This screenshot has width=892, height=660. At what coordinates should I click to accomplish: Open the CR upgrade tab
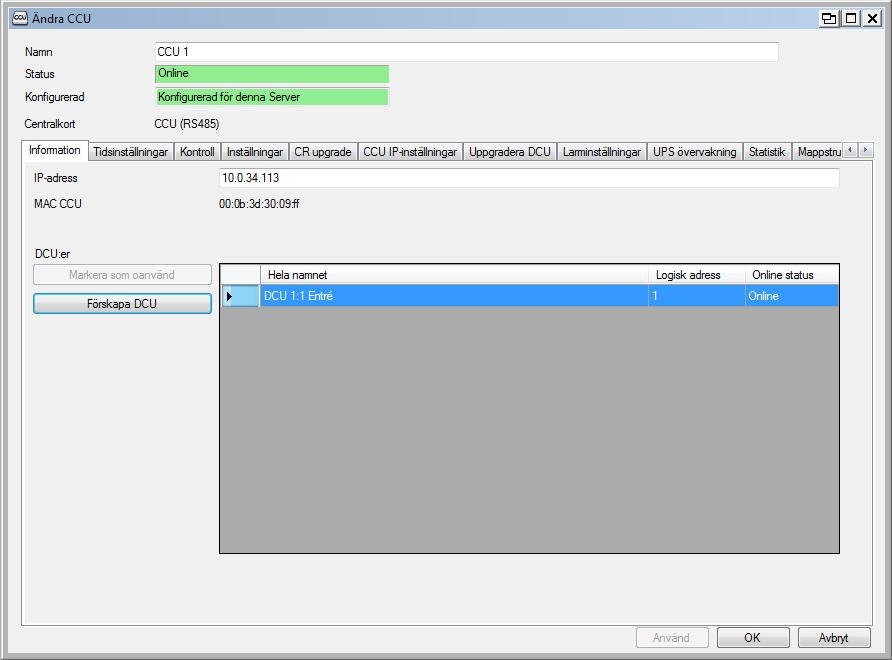(323, 152)
